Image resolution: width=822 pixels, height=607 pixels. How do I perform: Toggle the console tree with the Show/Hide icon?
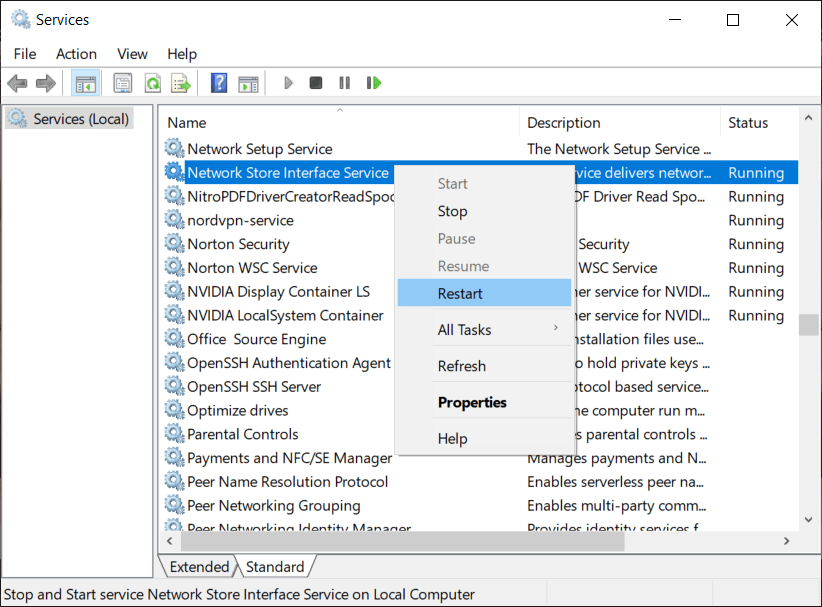86,82
